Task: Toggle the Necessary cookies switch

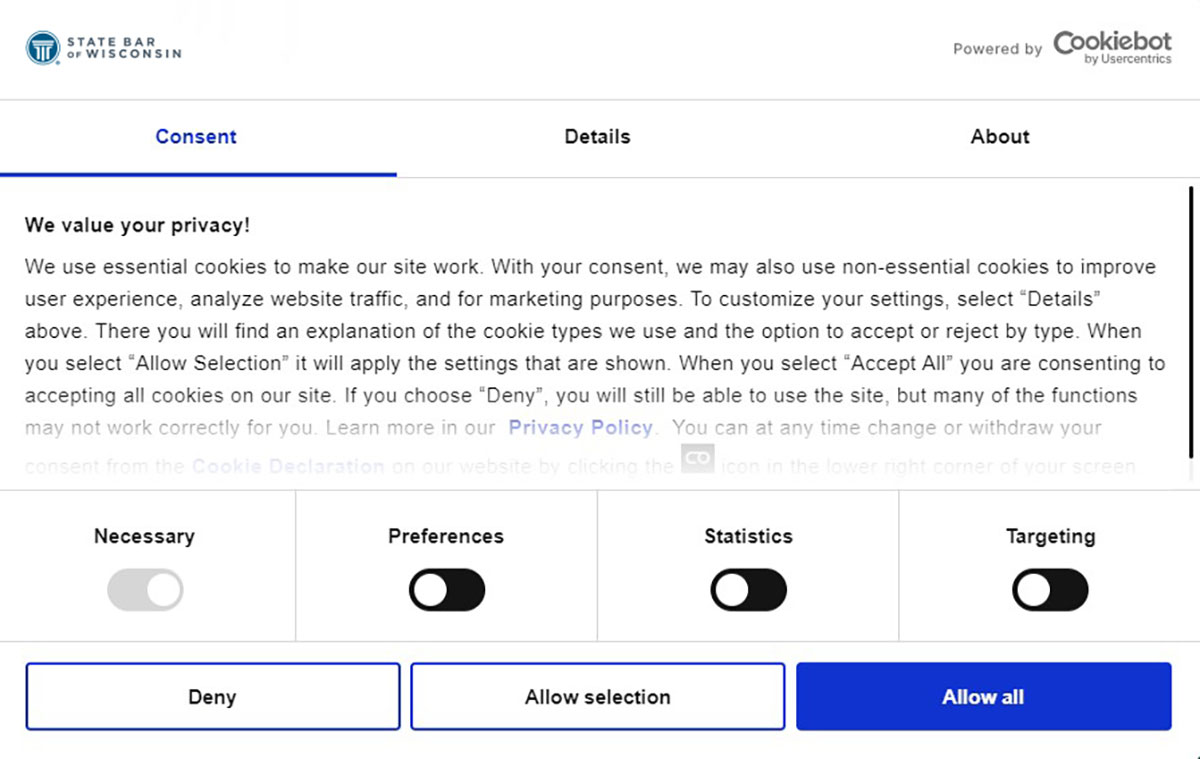Action: [145, 590]
